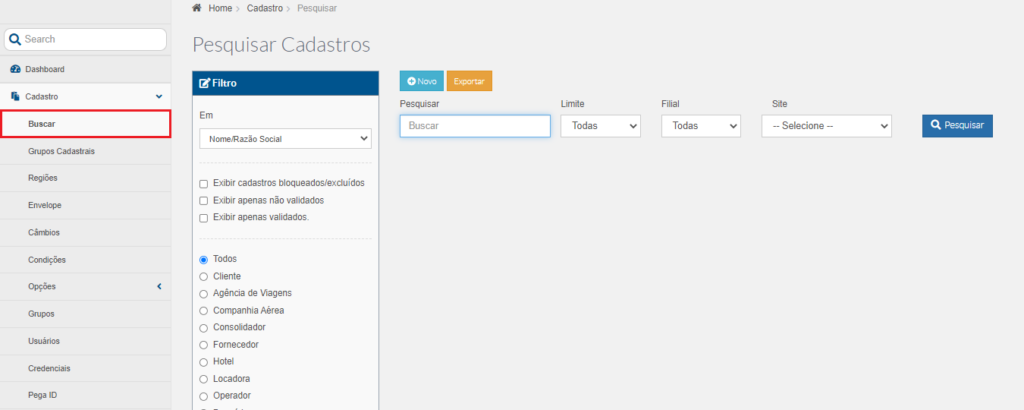Choose the Agência de Viagens radio option

204,294
